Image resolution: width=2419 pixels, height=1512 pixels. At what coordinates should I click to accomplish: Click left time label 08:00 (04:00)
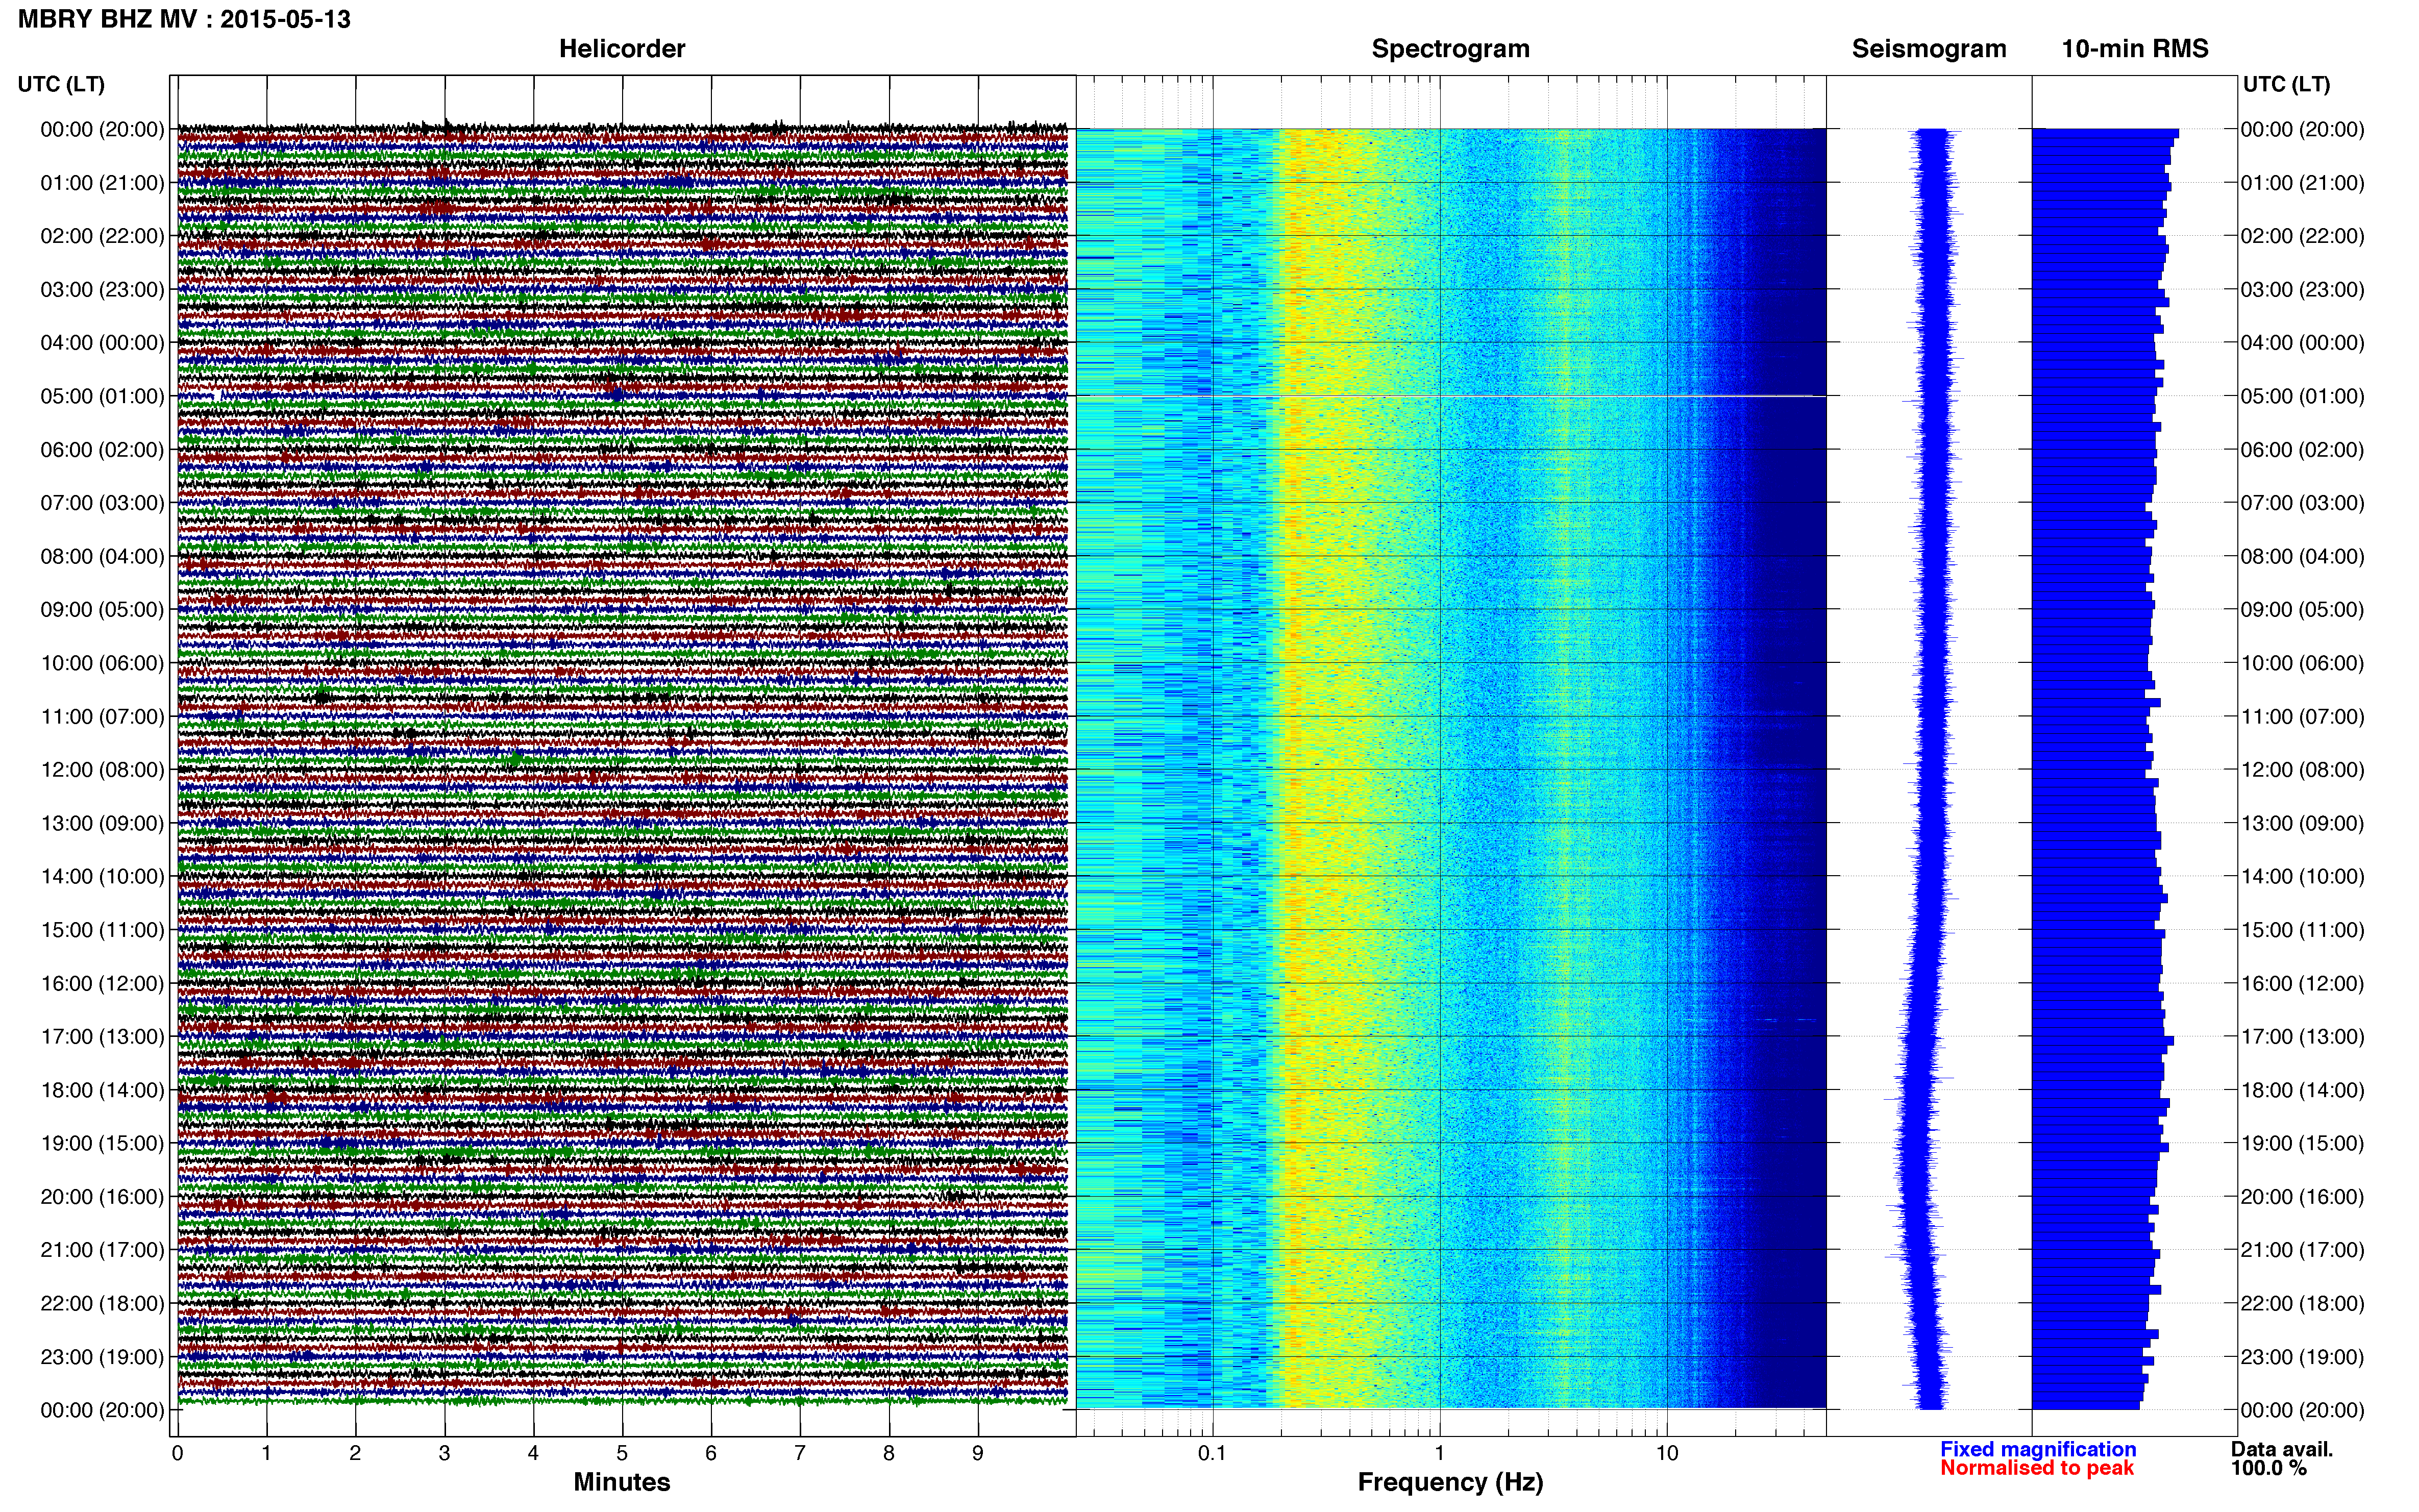click(102, 556)
